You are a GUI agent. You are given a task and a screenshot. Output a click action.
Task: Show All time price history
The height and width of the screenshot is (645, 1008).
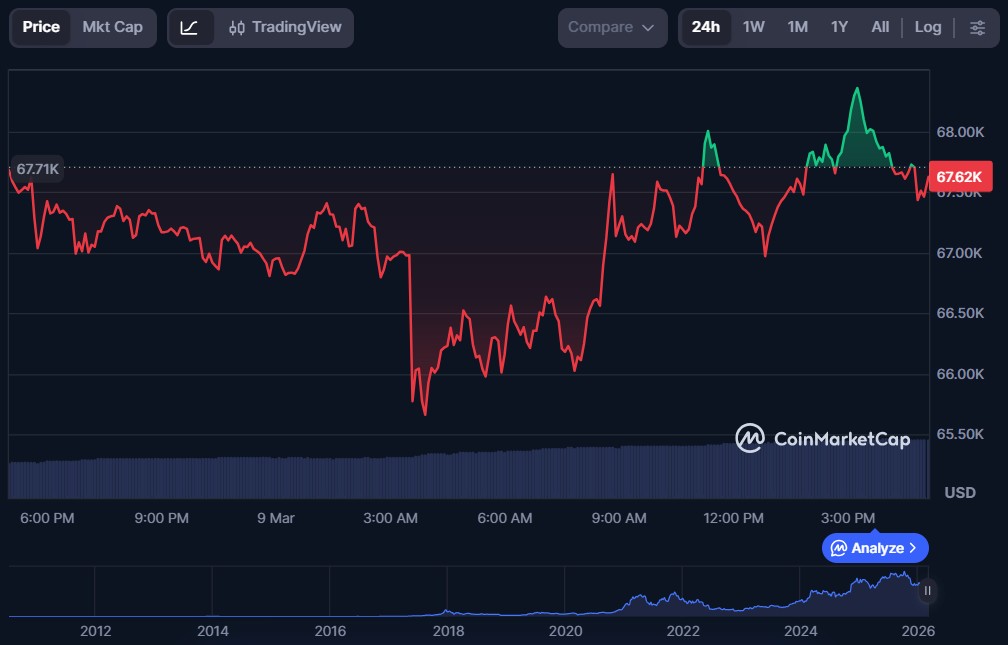[880, 27]
